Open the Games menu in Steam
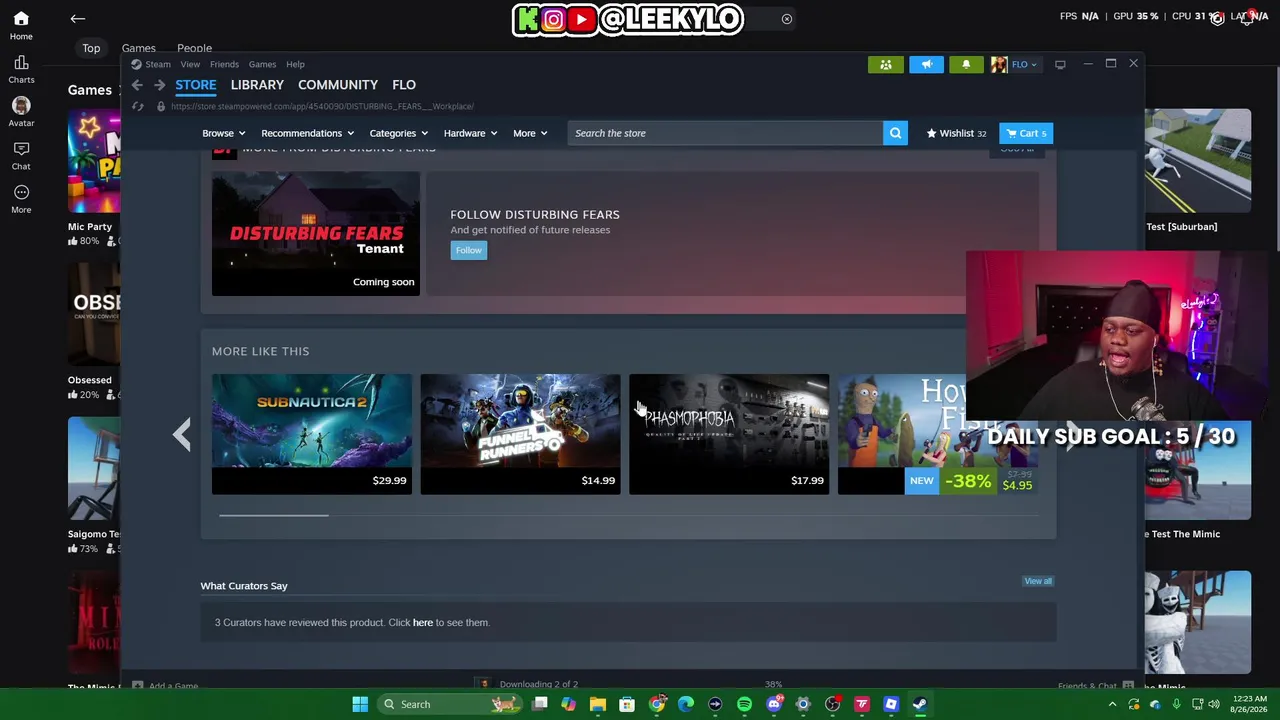 click(262, 65)
